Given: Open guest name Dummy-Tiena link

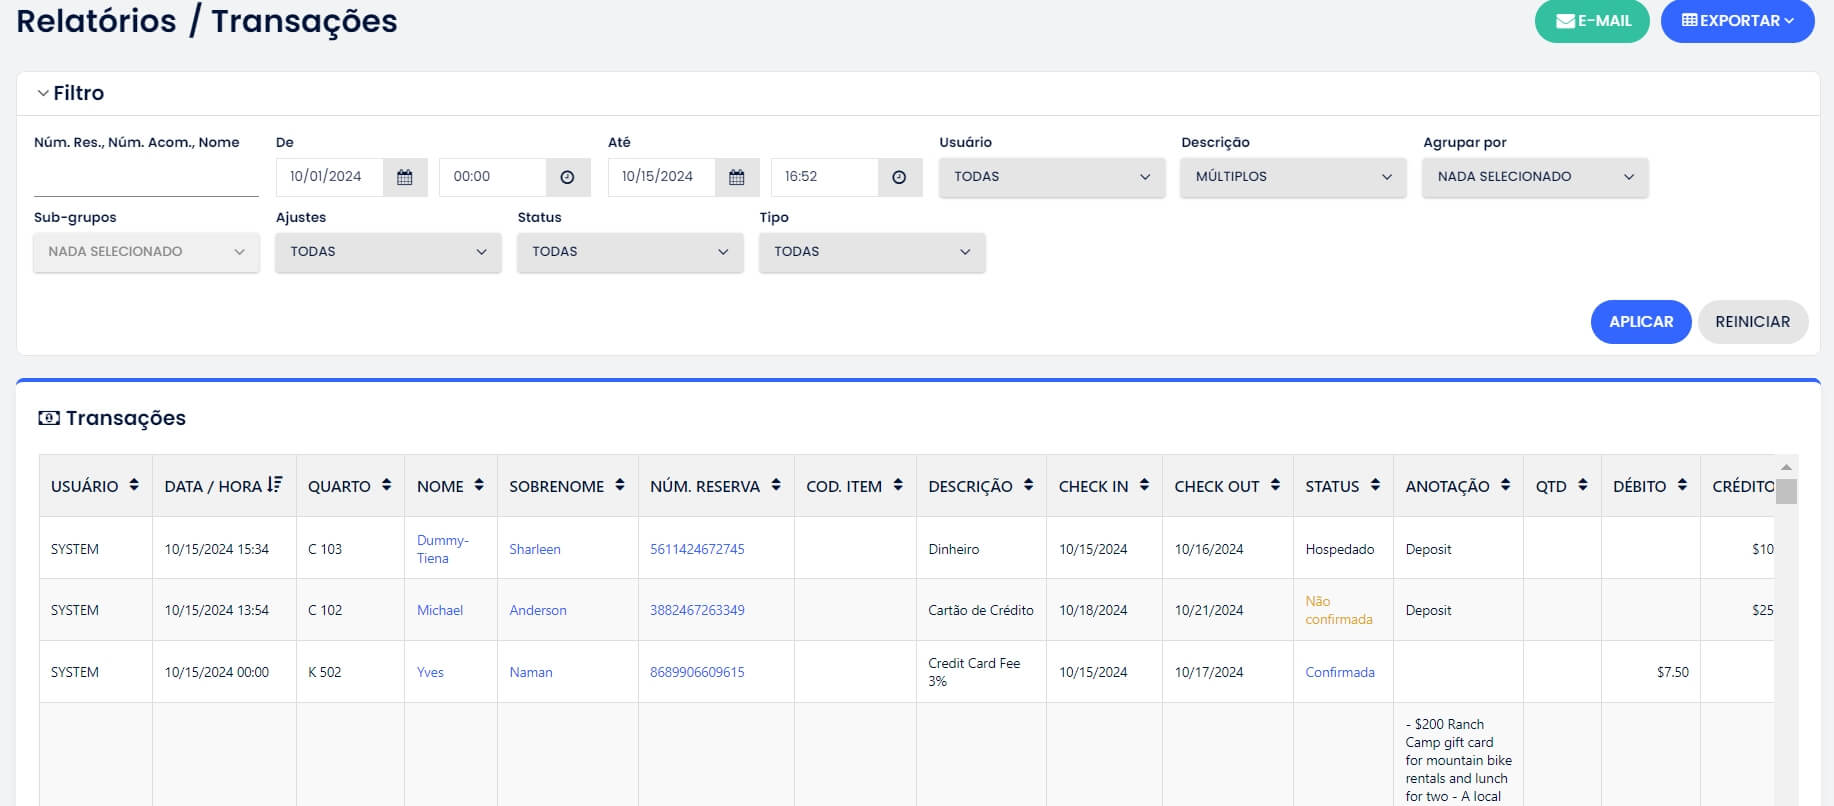Looking at the screenshot, I should pos(442,549).
